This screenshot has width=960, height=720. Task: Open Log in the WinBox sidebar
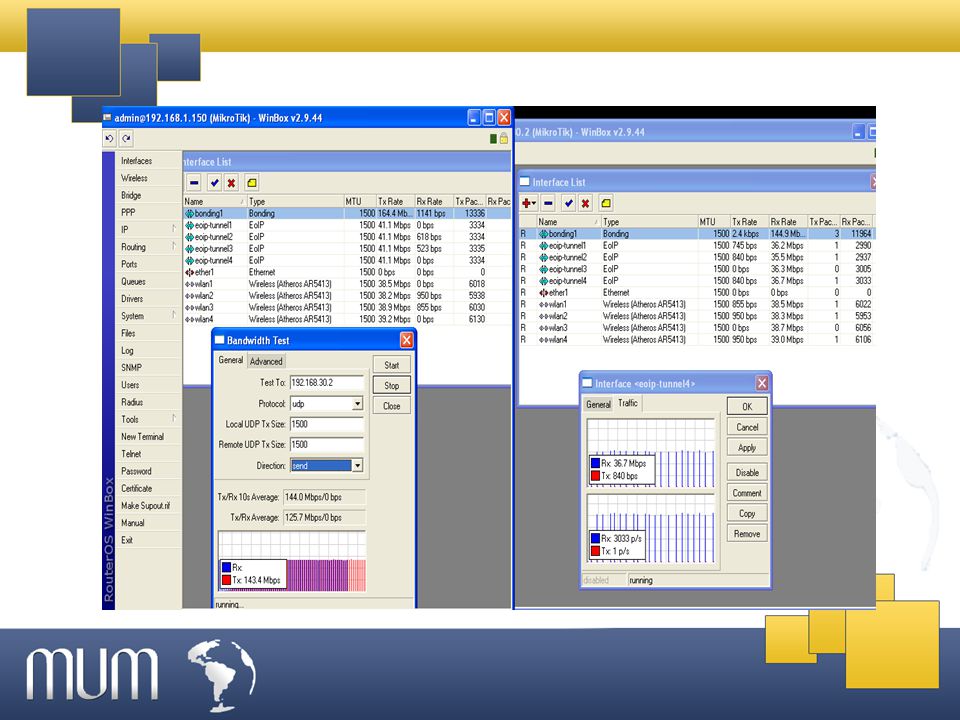127,350
